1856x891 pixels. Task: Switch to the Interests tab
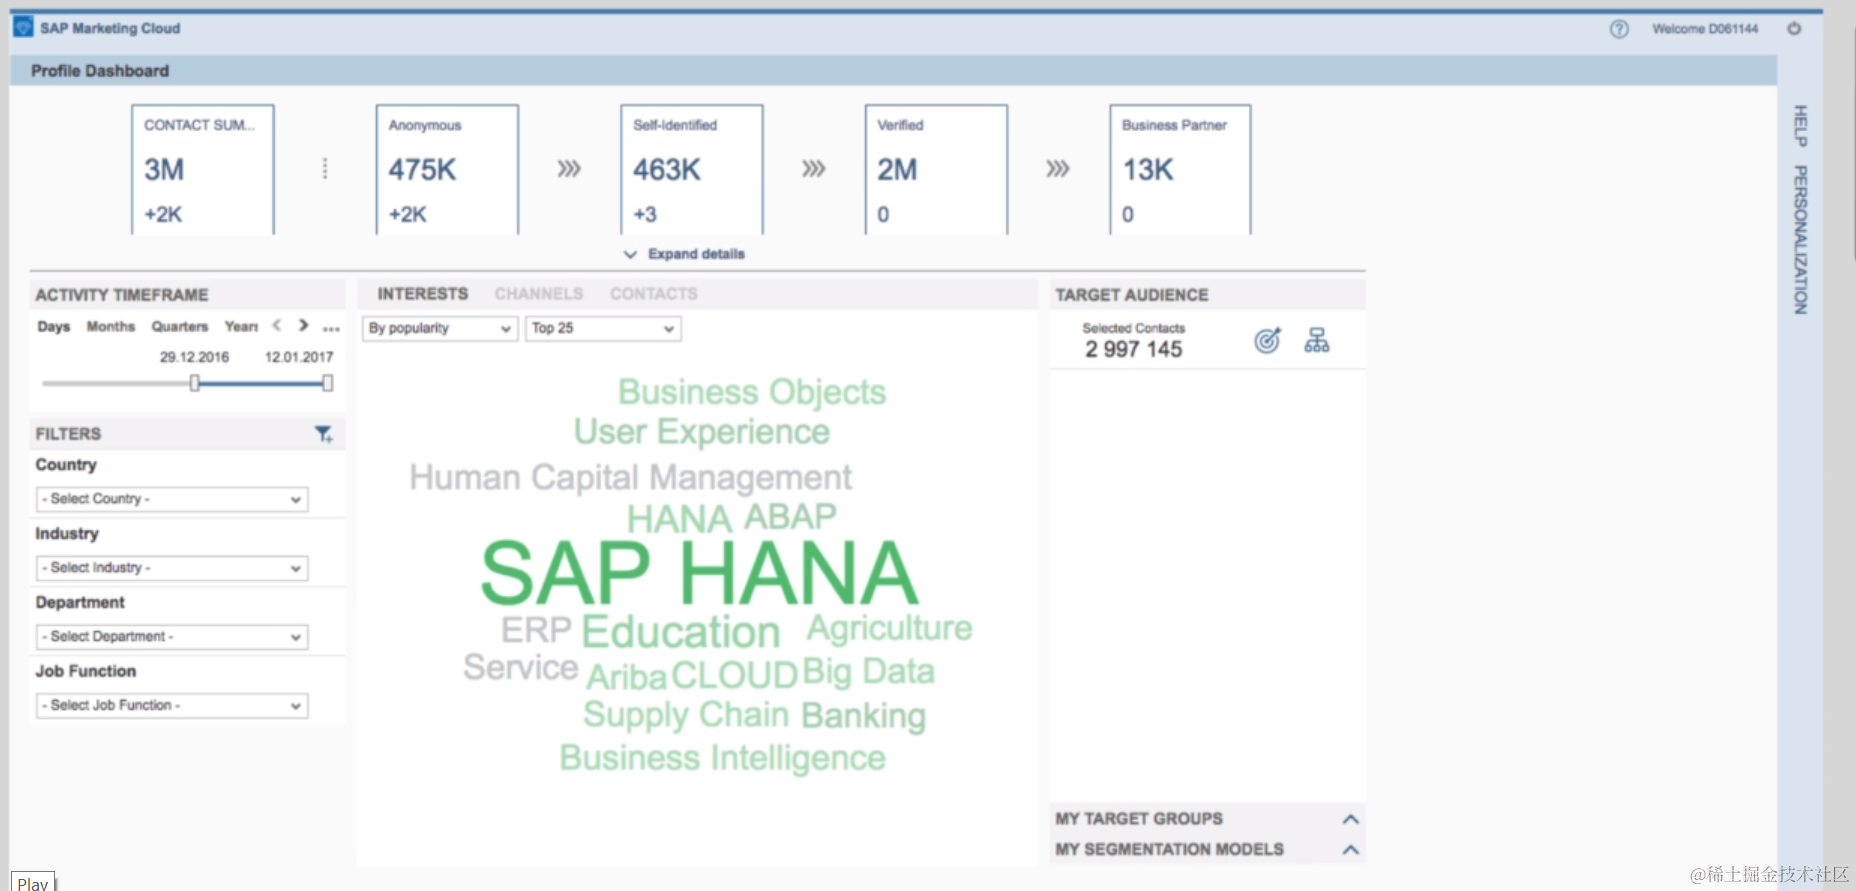coord(422,294)
